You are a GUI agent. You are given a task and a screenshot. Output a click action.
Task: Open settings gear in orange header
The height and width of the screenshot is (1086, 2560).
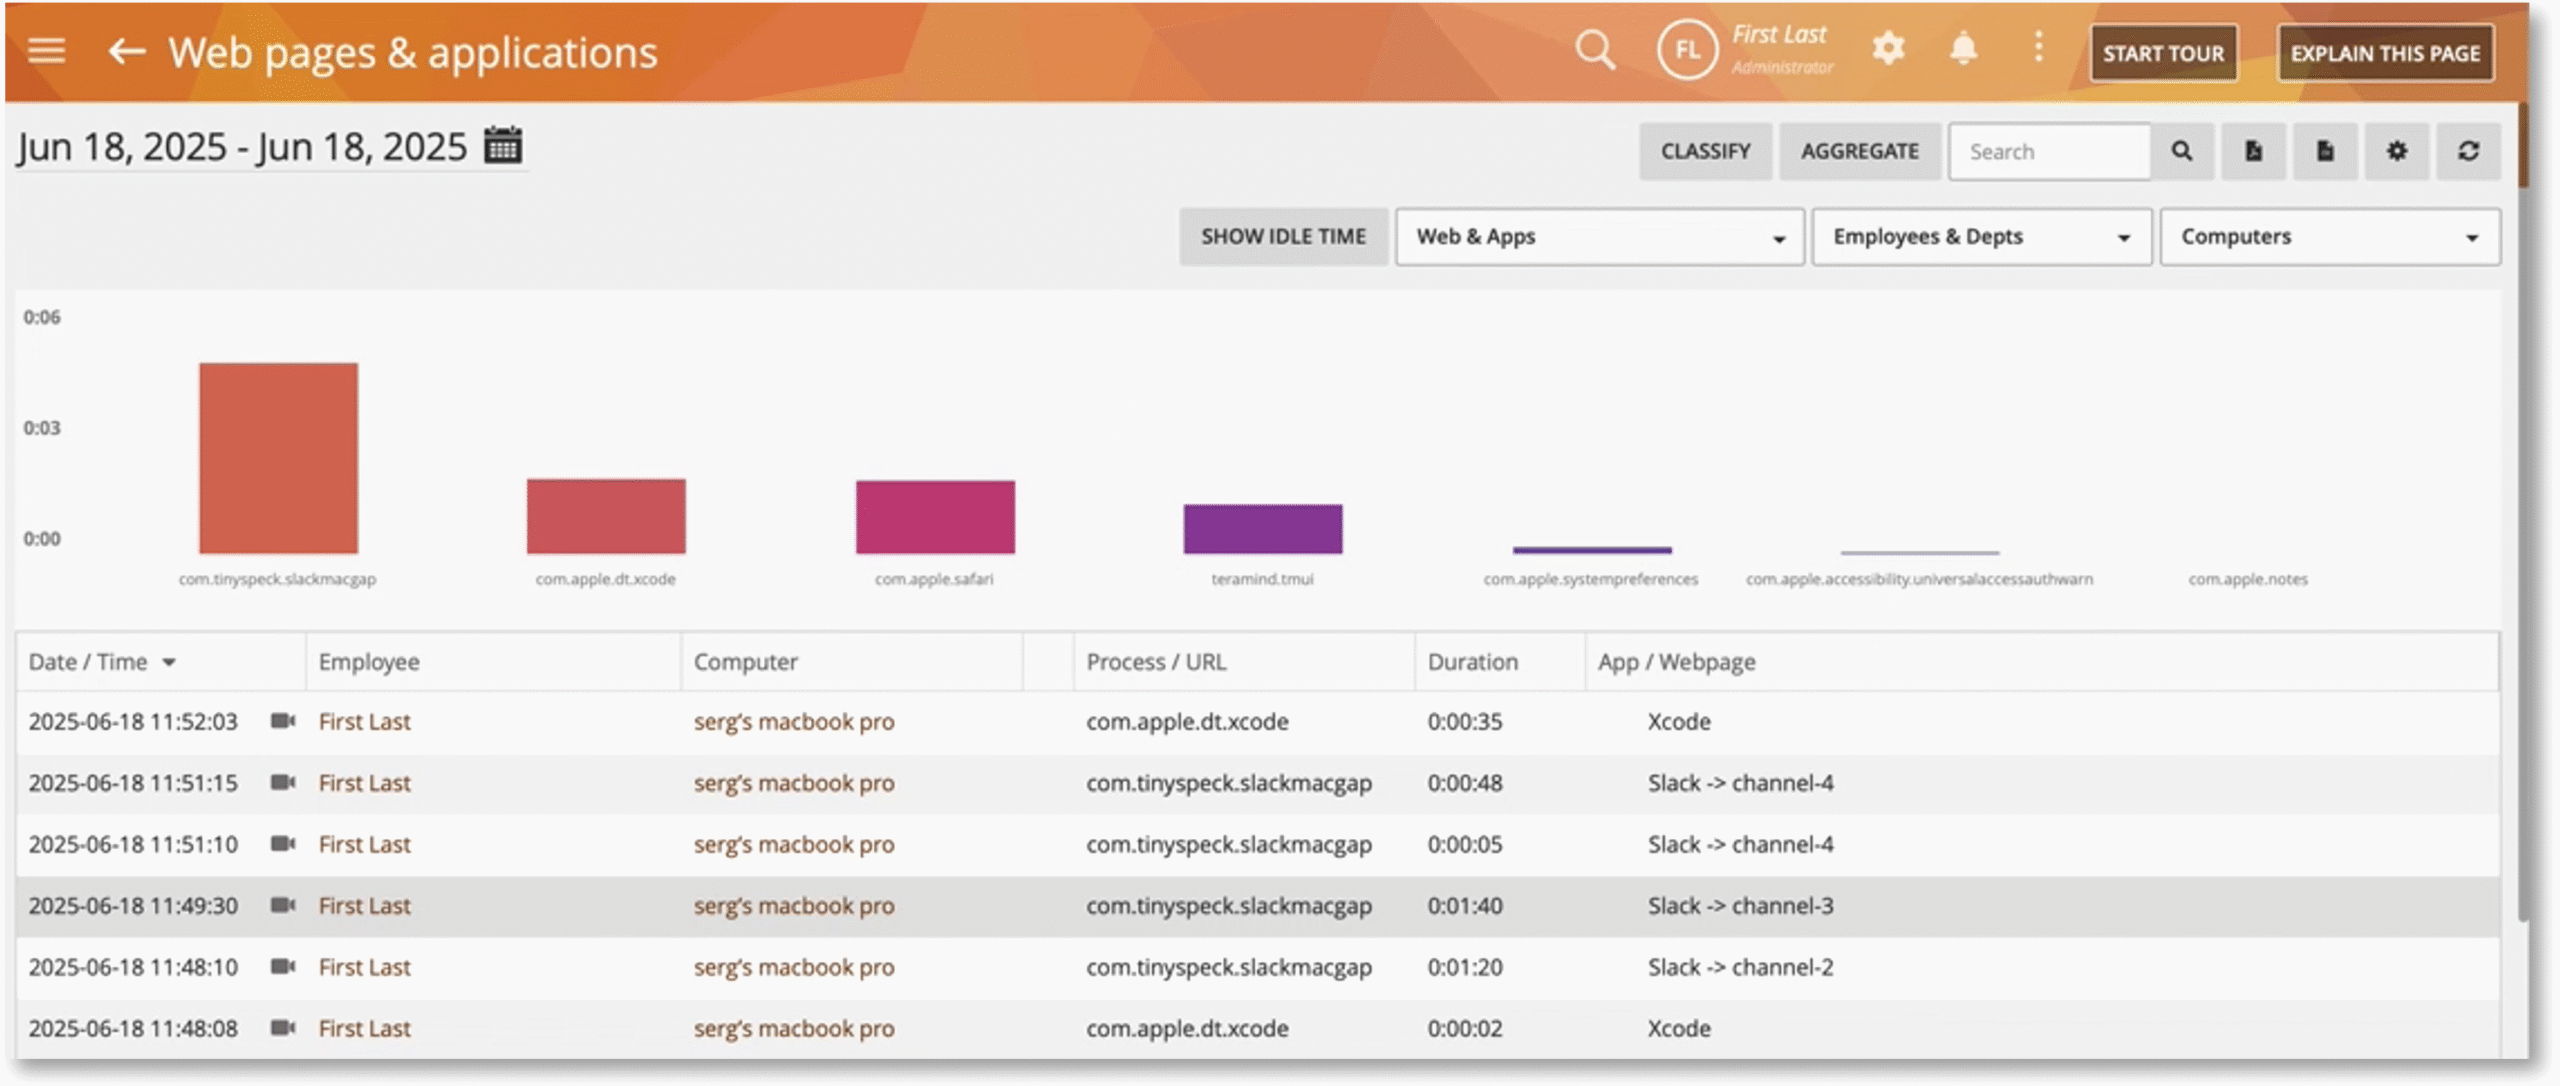click(x=1888, y=48)
